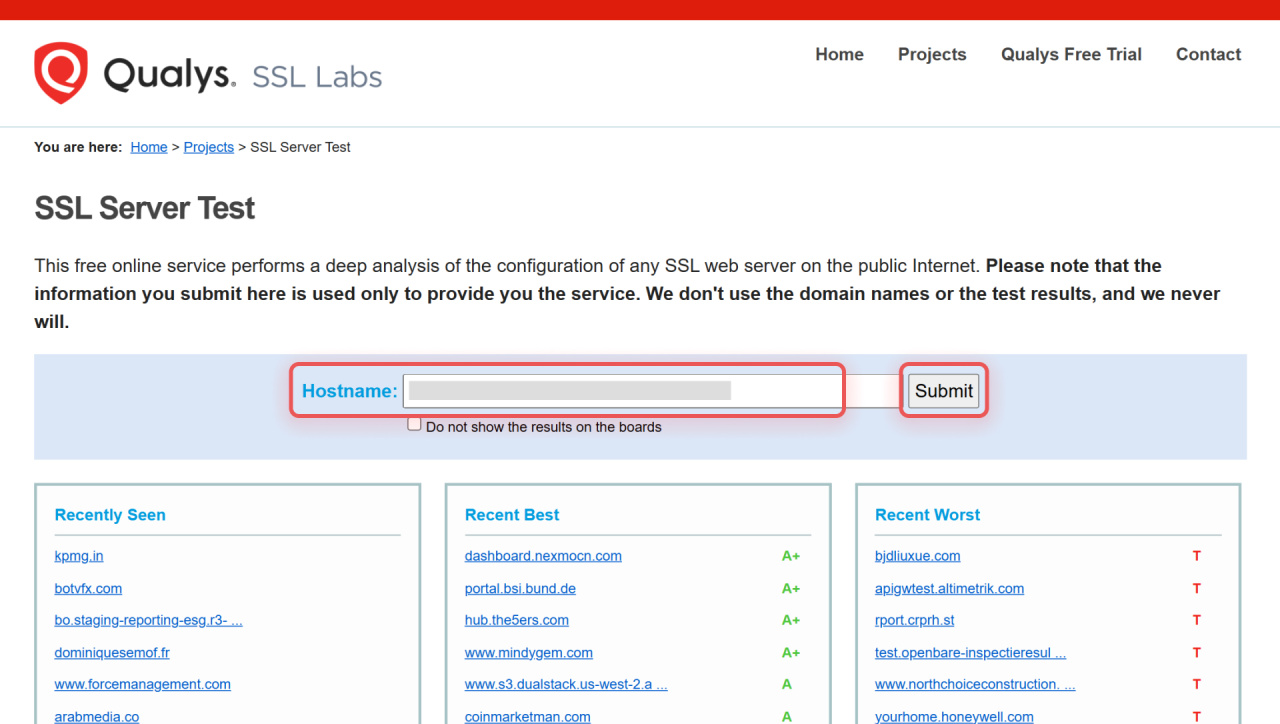This screenshot has height=724, width=1280.
Task: Click the Home breadcrumb link
Action: [x=149, y=147]
